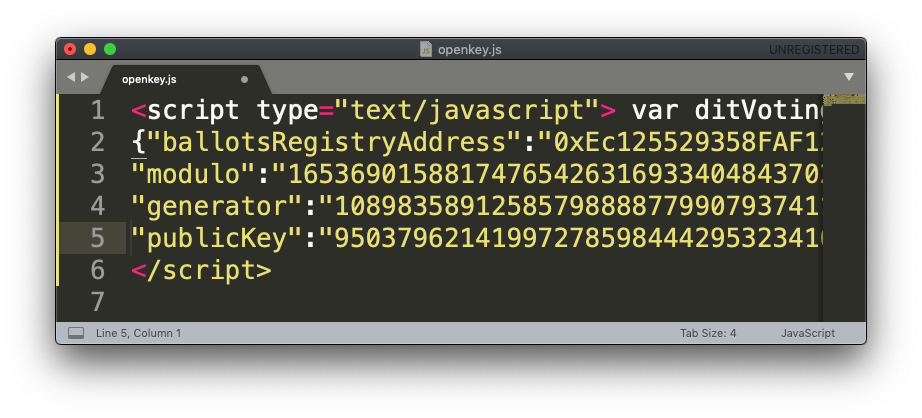Click the JS file icon in title bar

click(x=425, y=49)
